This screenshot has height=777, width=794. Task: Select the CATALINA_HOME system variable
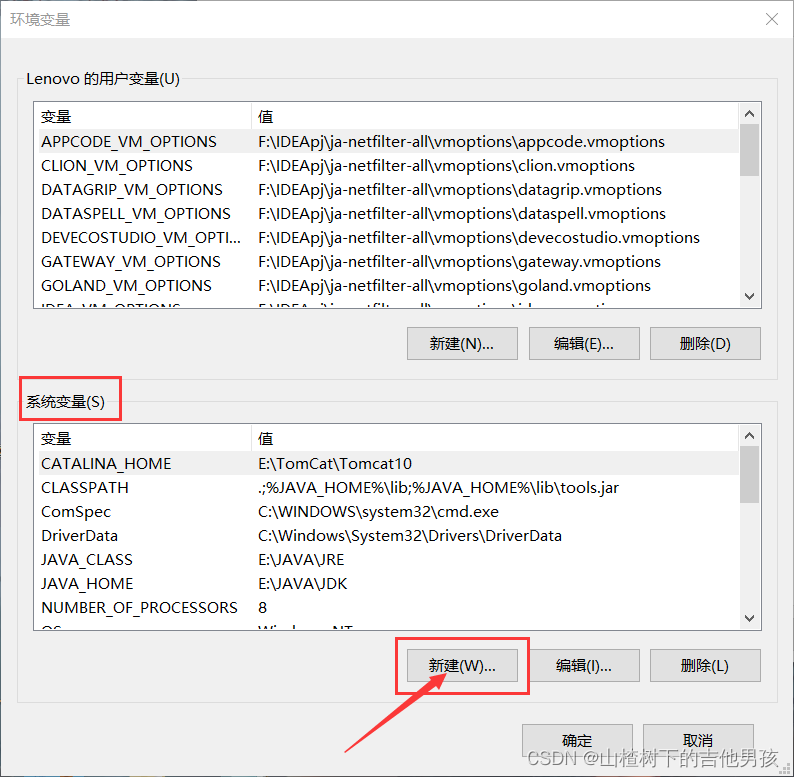tap(388, 463)
